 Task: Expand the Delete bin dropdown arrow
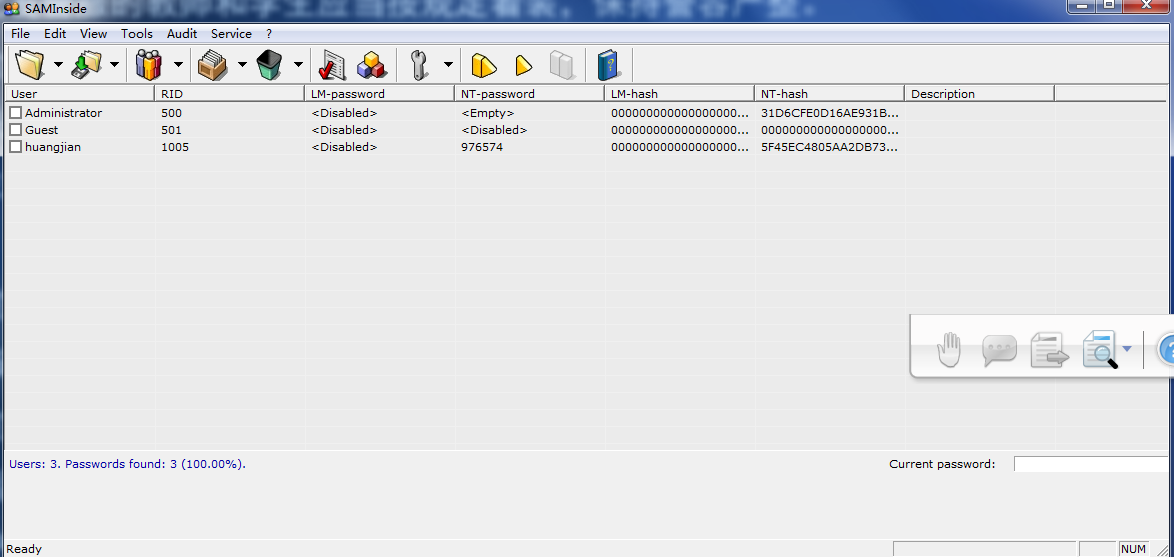(x=298, y=64)
